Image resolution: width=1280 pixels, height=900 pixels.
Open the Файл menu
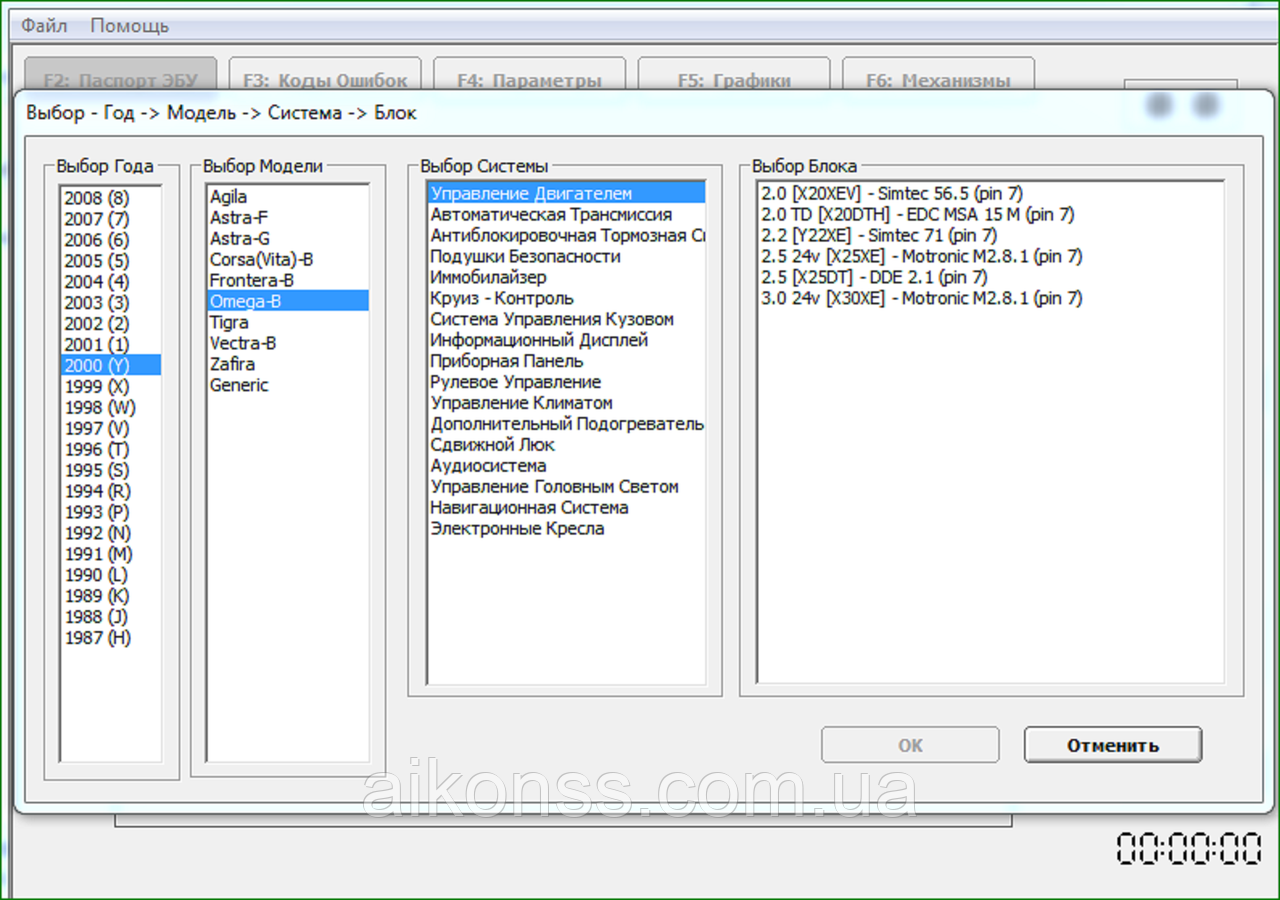tap(44, 25)
